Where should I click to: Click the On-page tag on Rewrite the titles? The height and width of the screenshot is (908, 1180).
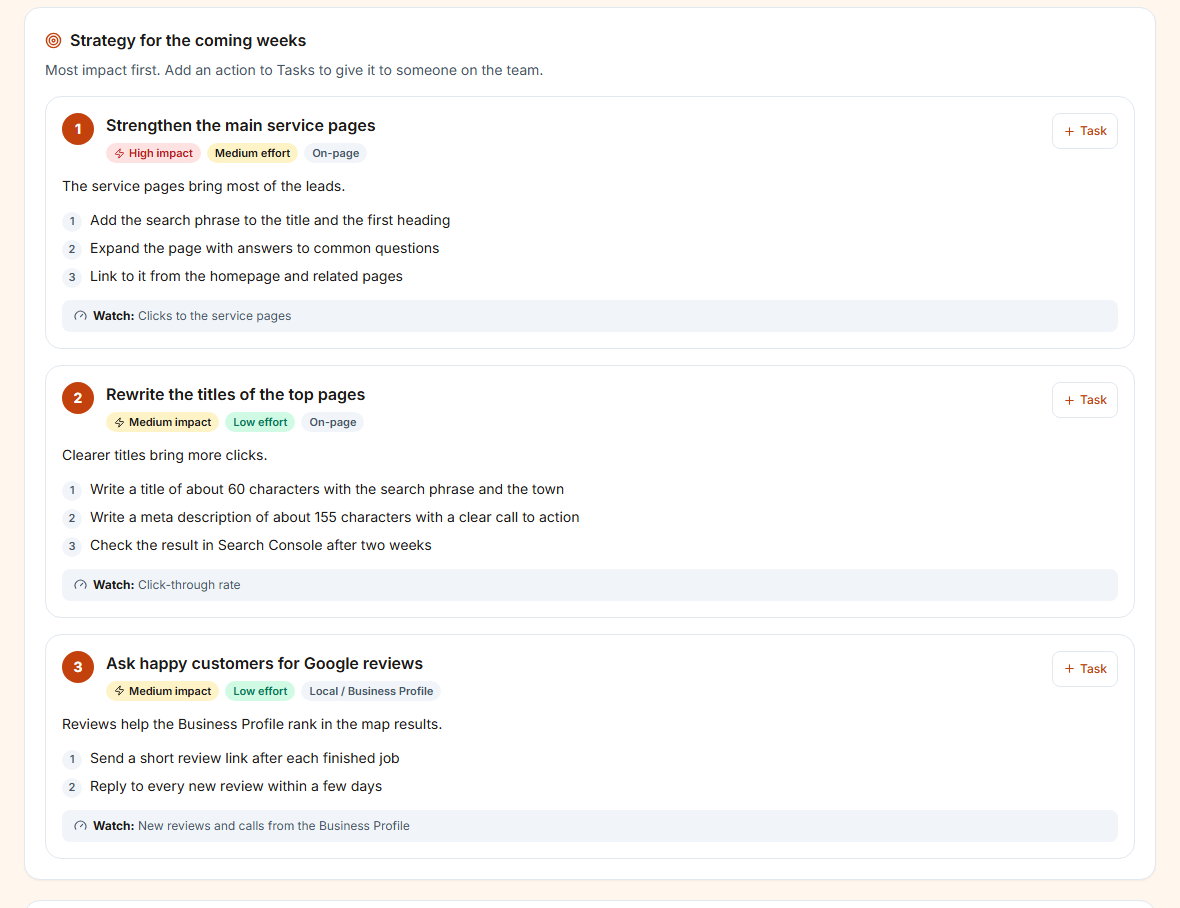click(333, 422)
